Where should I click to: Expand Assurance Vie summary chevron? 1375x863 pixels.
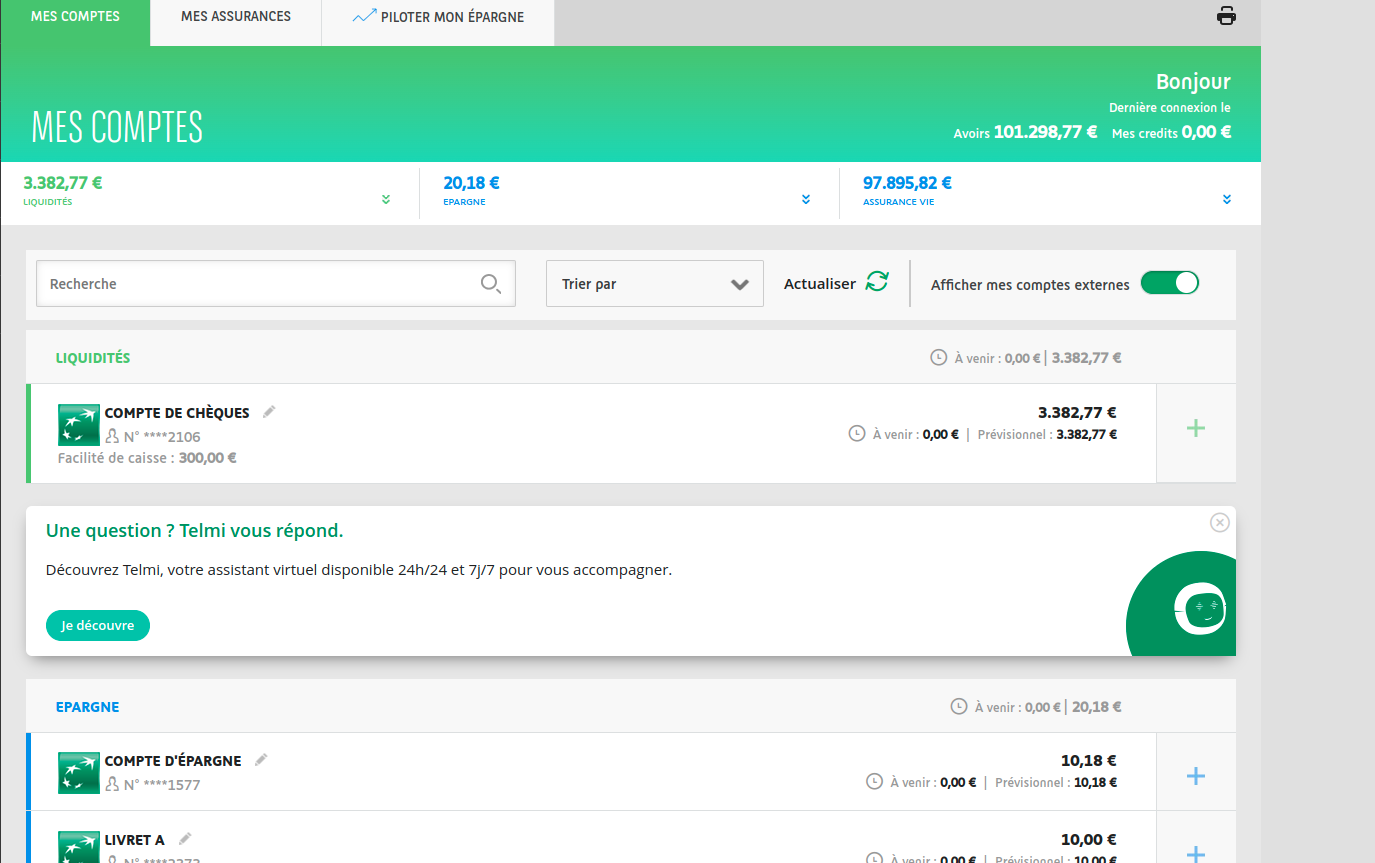[1227, 200]
